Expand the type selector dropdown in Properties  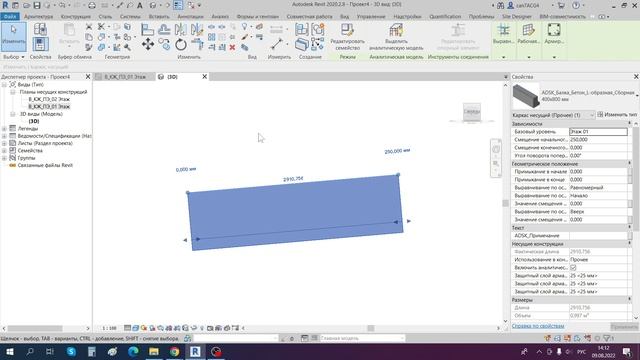point(637,96)
